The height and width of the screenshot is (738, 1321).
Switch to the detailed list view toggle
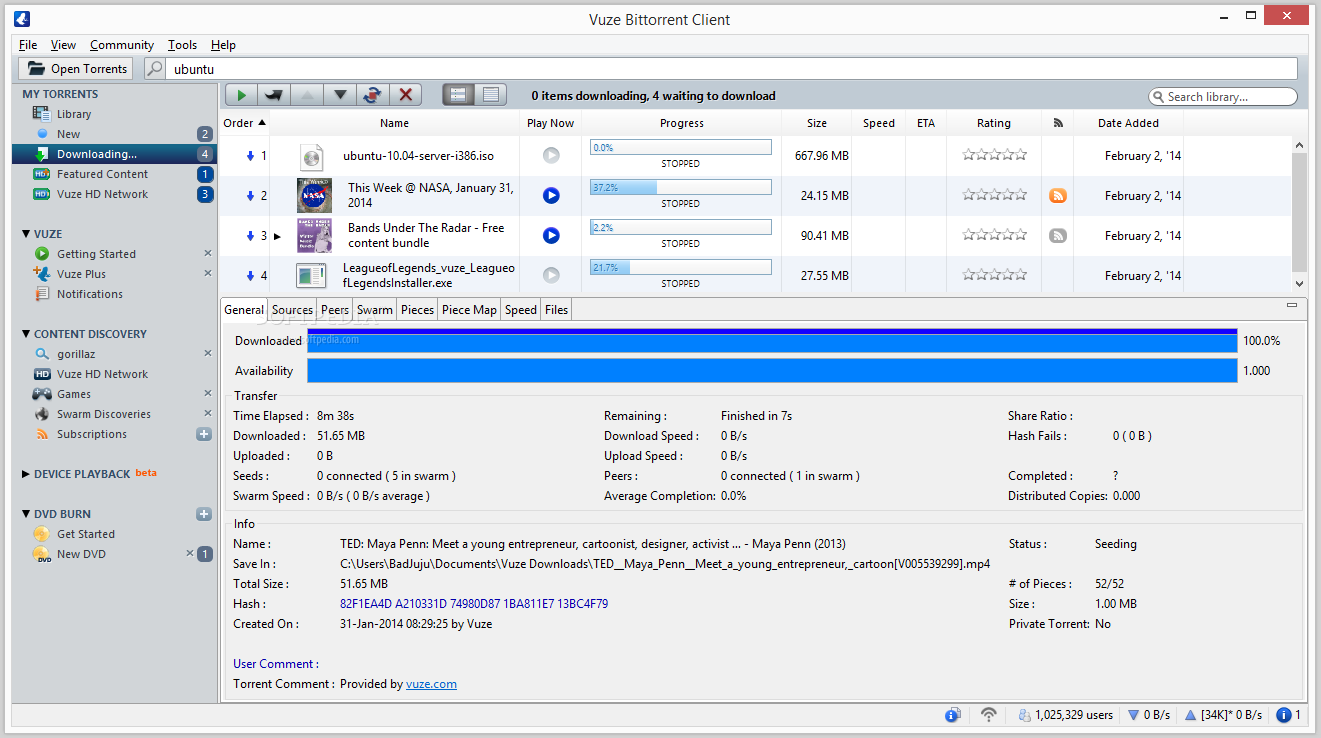click(x=459, y=95)
